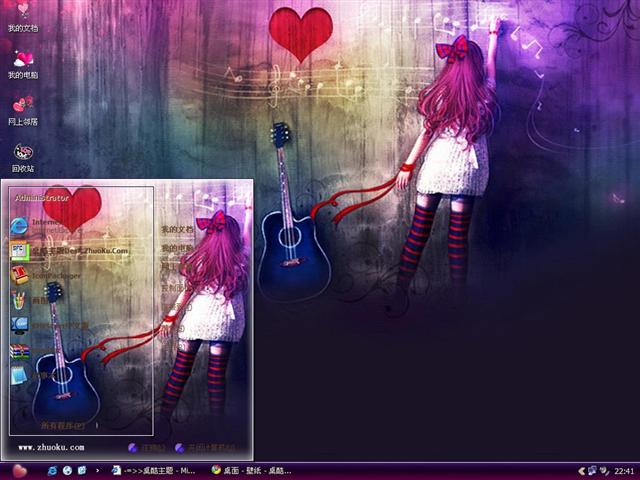This screenshot has width=640, height=480.
Task: Open WinRAR books icon in Start menu
Action: (x=20, y=351)
